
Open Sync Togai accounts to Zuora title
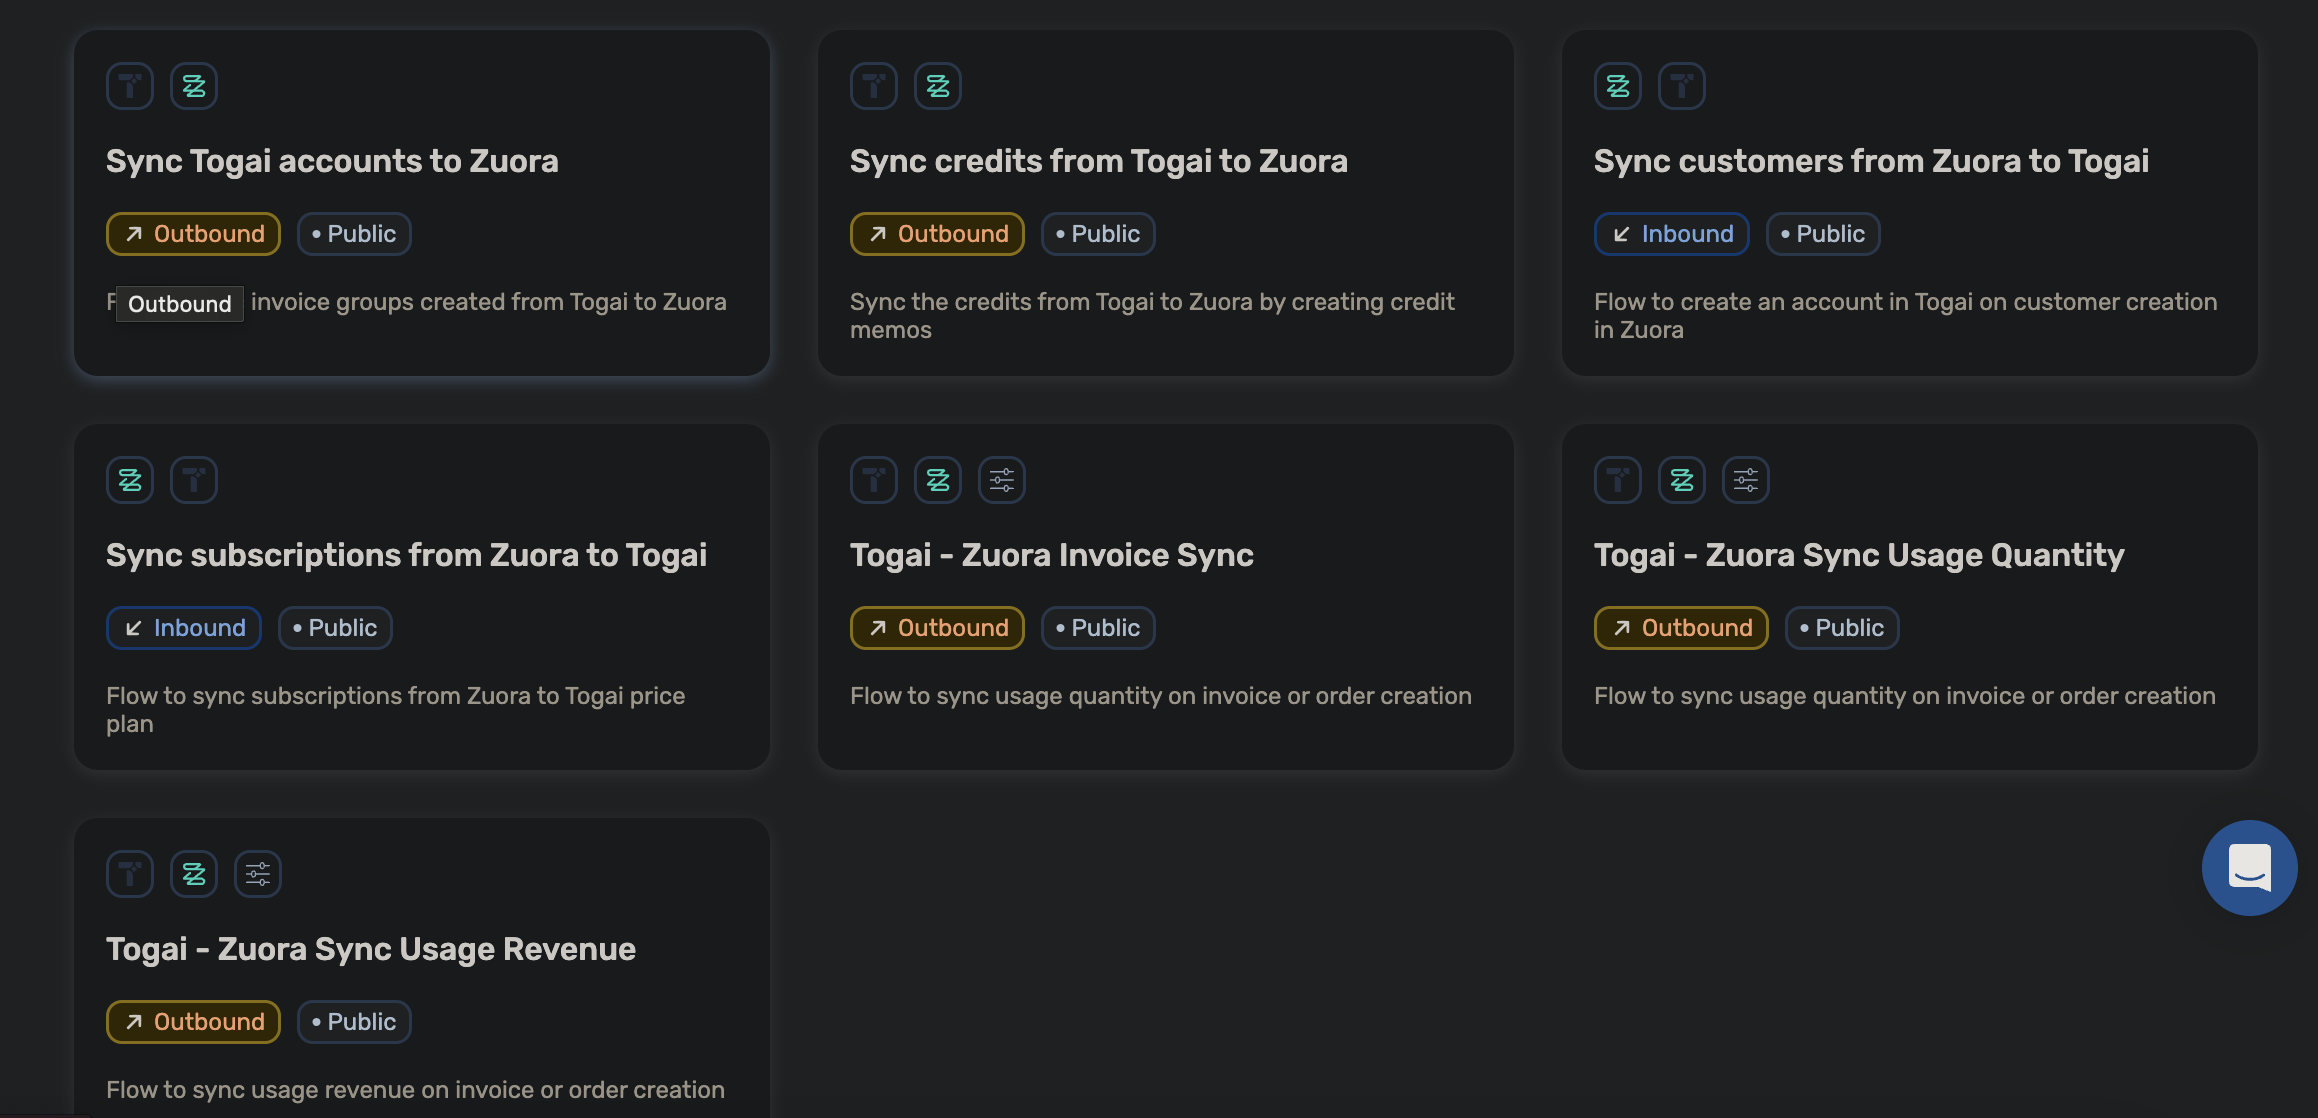pos(332,161)
